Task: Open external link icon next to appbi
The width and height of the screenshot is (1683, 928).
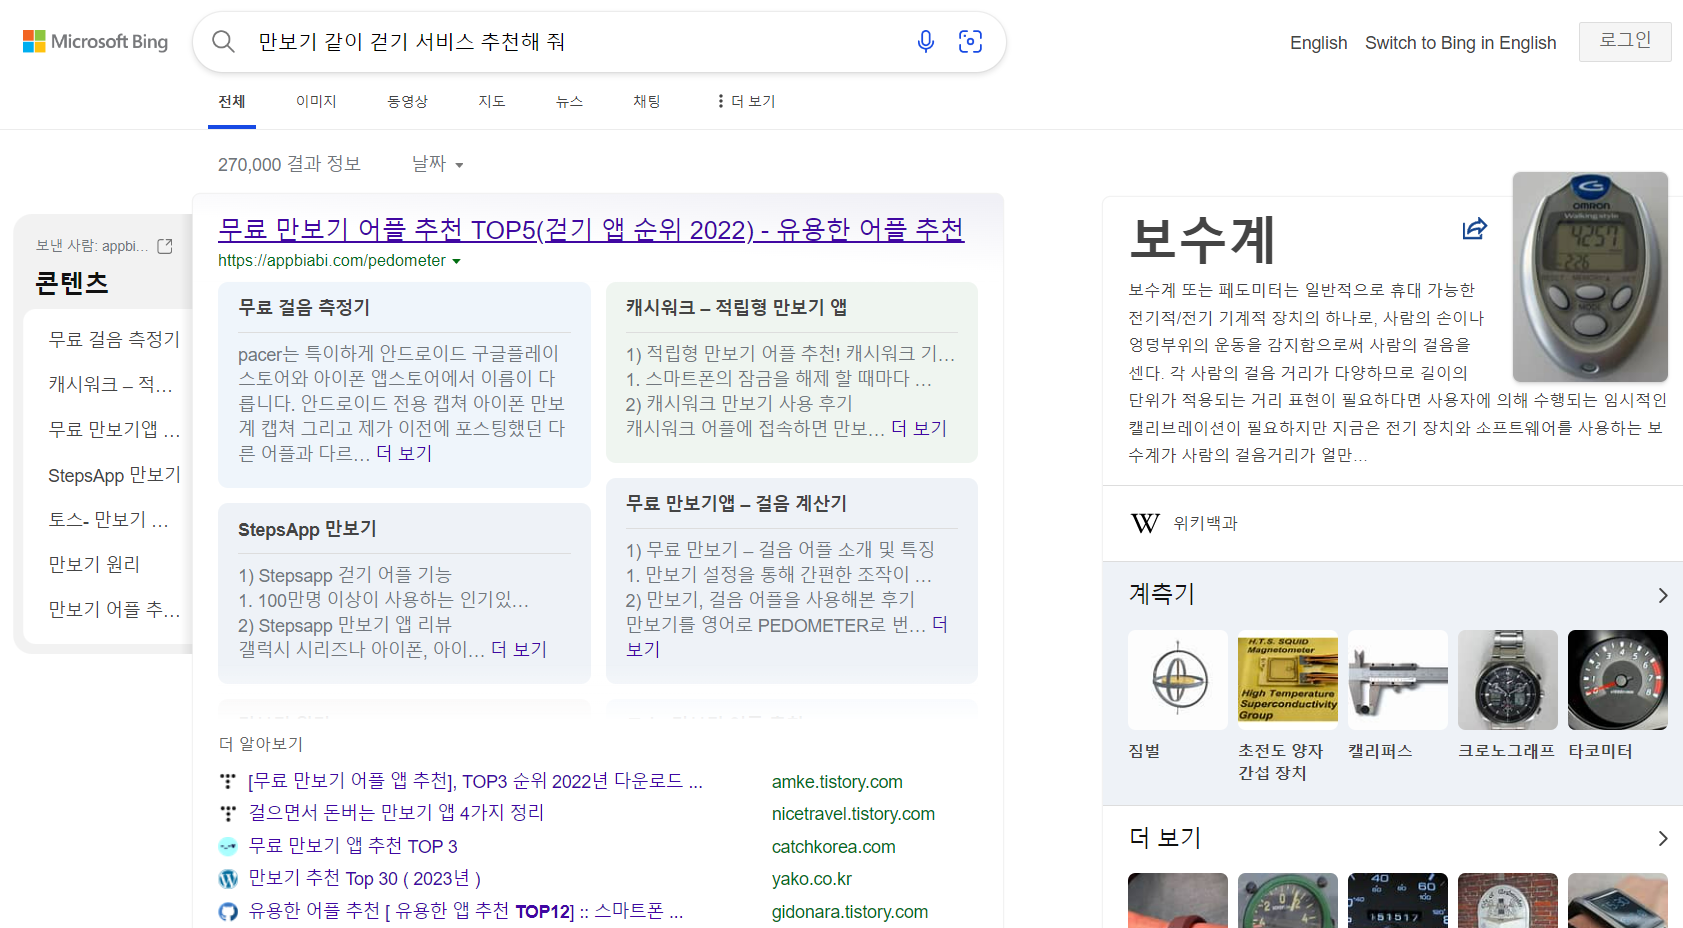Action: point(165,246)
